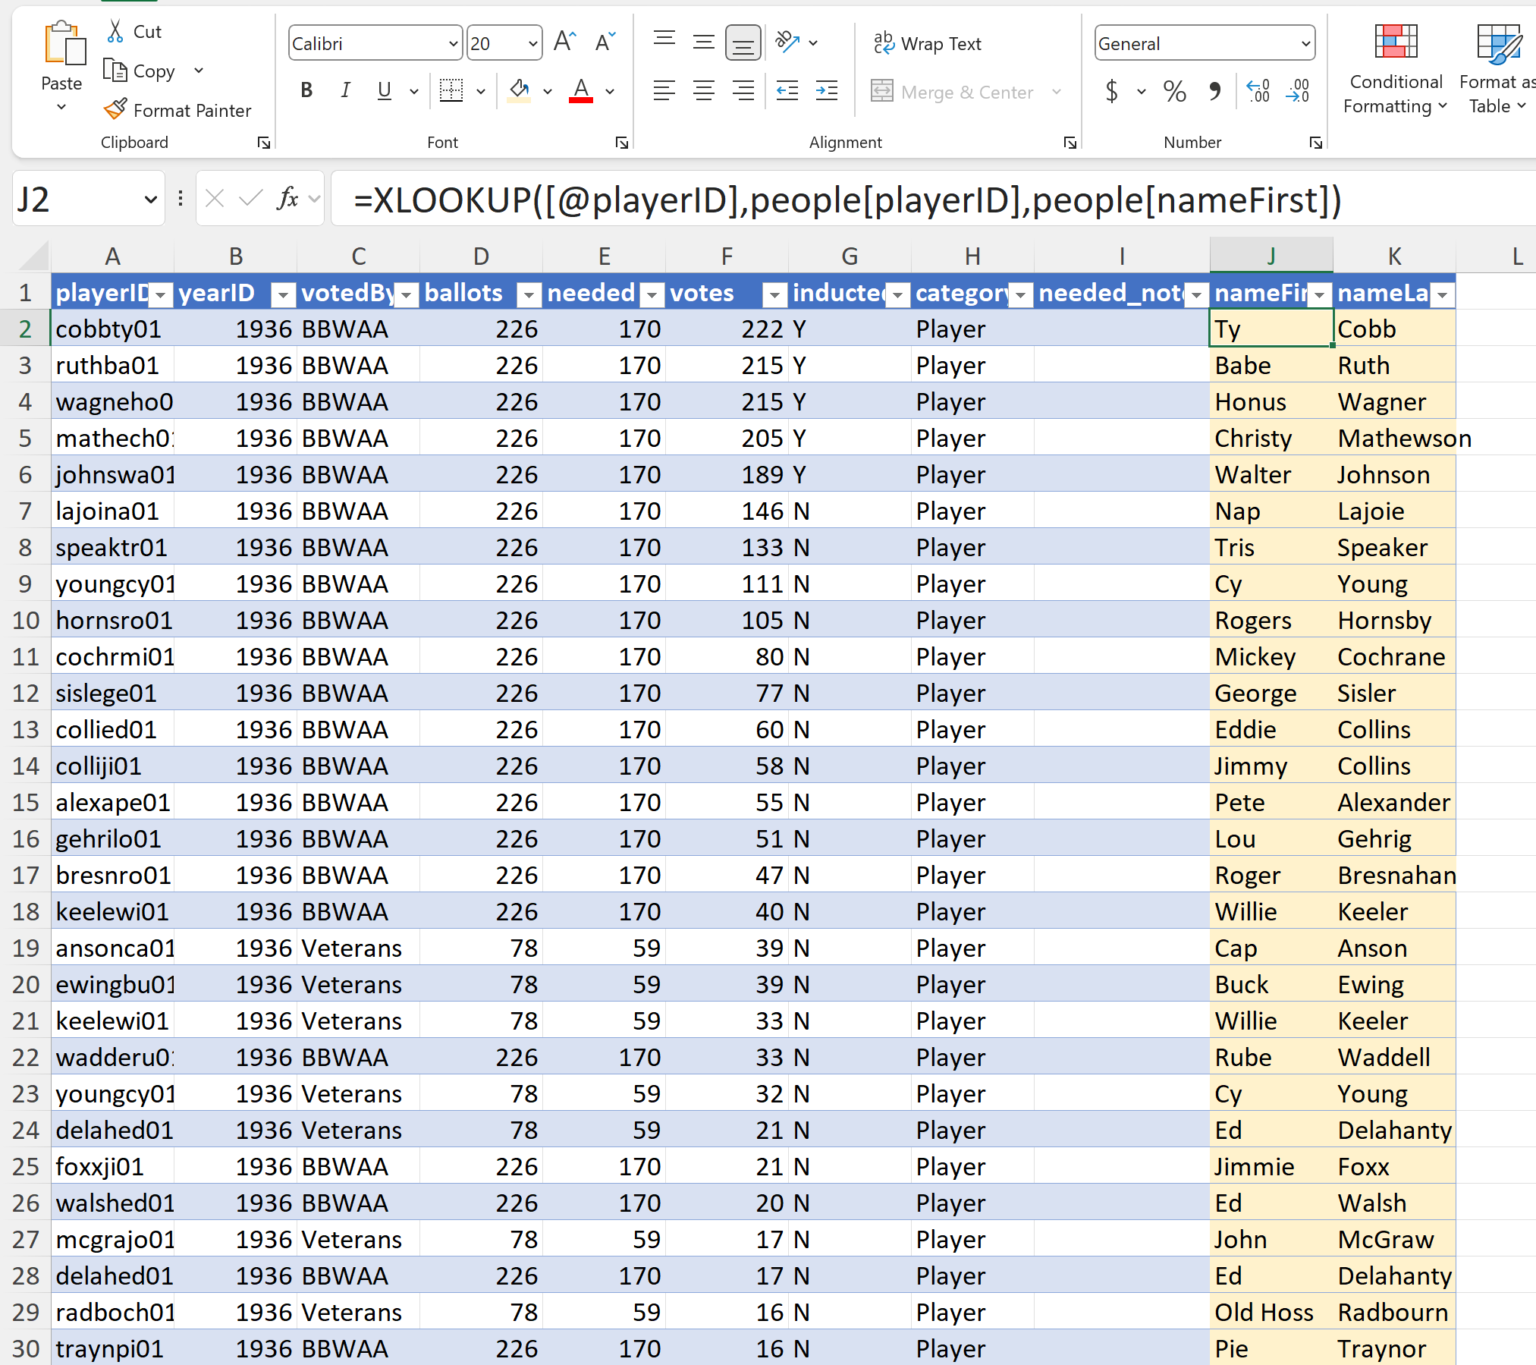
Task: Toggle Bold formatting
Action: tap(307, 91)
